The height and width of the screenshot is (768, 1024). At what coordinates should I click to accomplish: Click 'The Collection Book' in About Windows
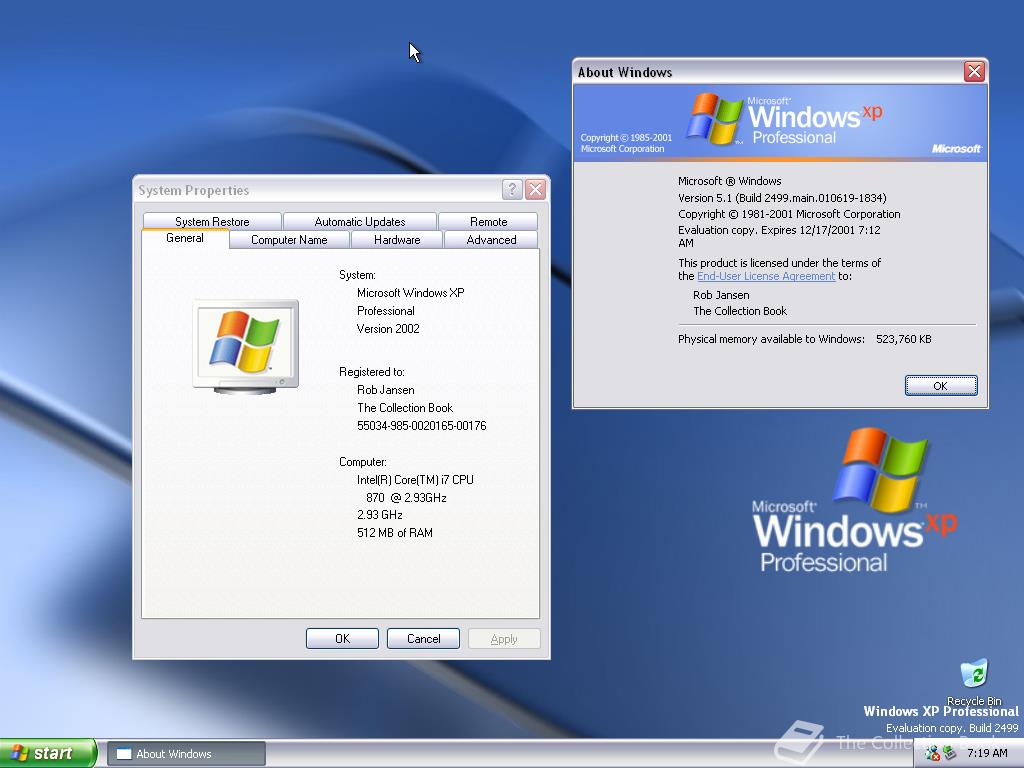[740, 312]
